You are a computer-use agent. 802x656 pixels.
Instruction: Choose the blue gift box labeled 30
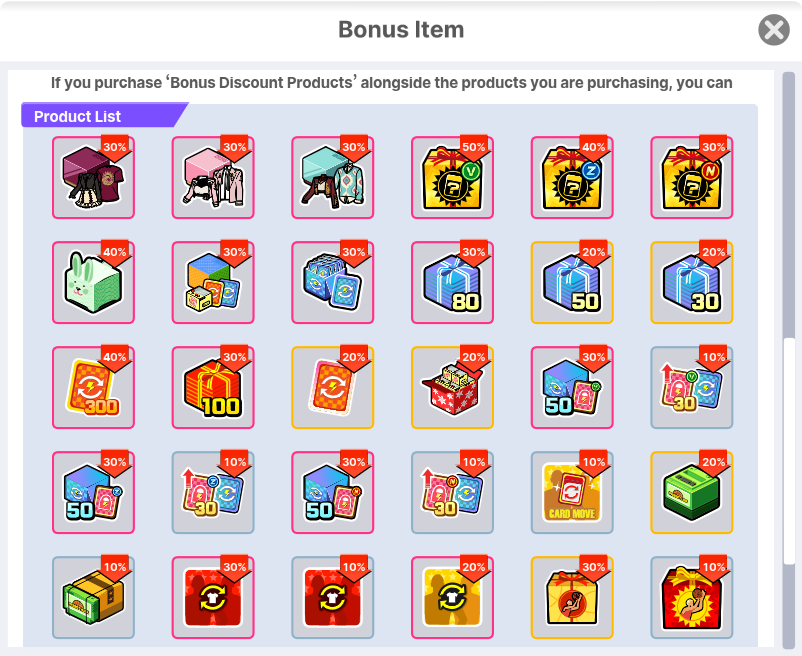coord(692,282)
